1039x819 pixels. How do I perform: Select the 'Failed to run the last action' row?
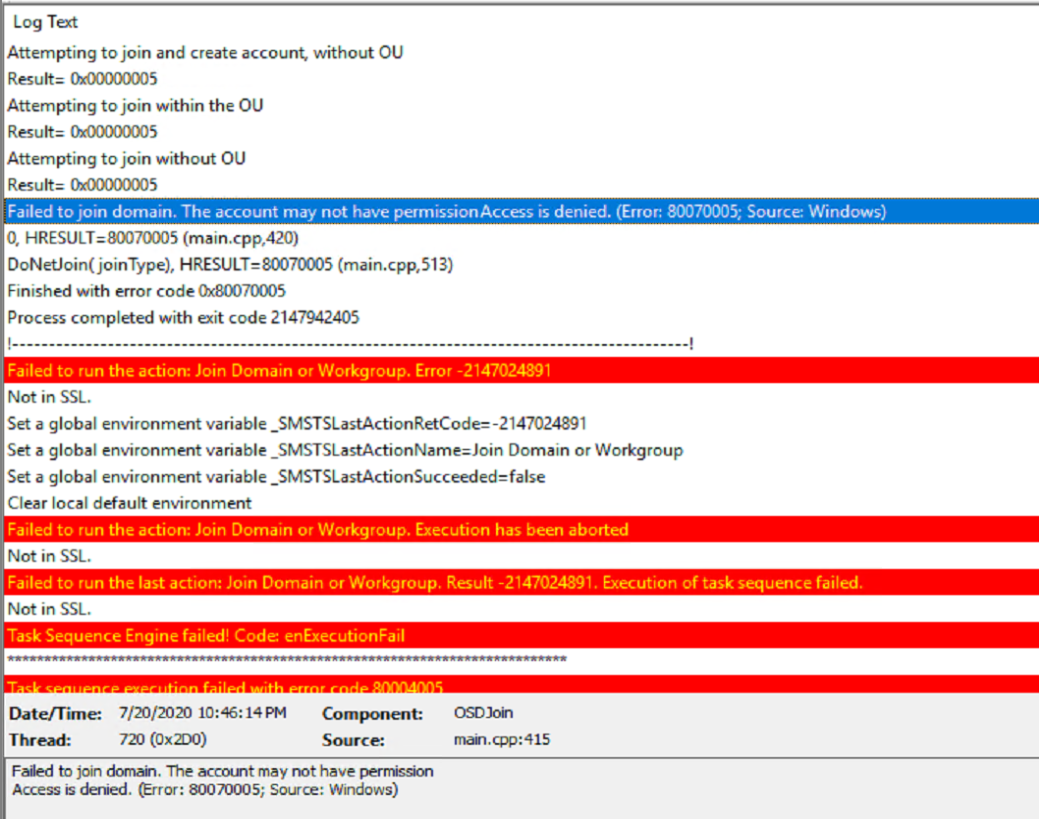[434, 582]
